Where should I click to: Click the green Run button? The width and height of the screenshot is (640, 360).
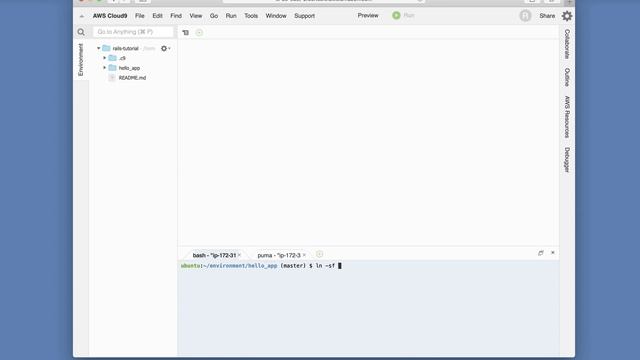tap(403, 16)
